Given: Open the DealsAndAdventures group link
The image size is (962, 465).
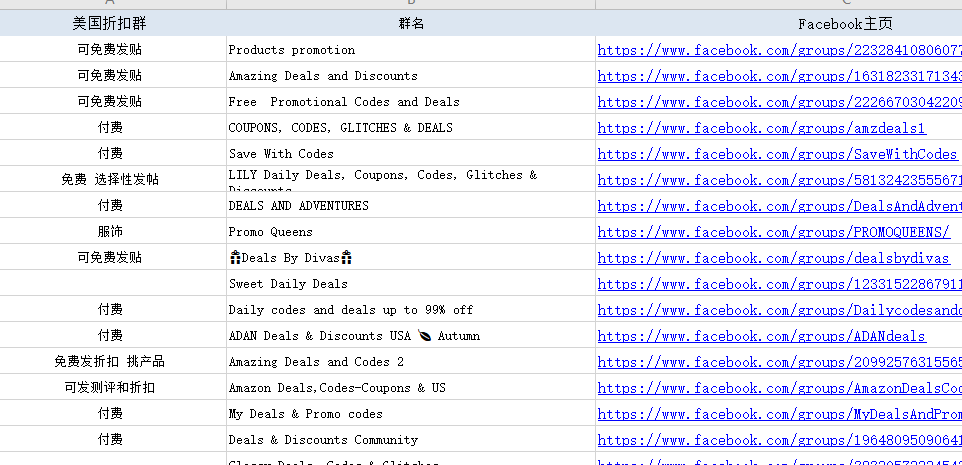Looking at the screenshot, I should [779, 206].
